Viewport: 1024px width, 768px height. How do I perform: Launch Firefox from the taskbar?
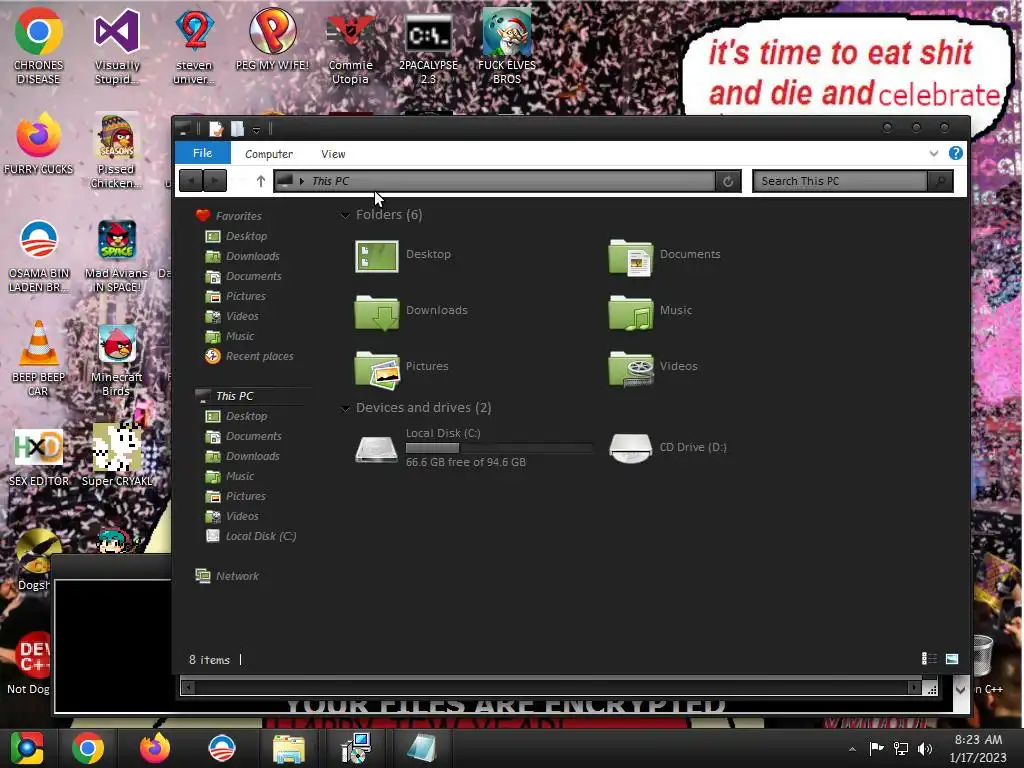[x=155, y=748]
